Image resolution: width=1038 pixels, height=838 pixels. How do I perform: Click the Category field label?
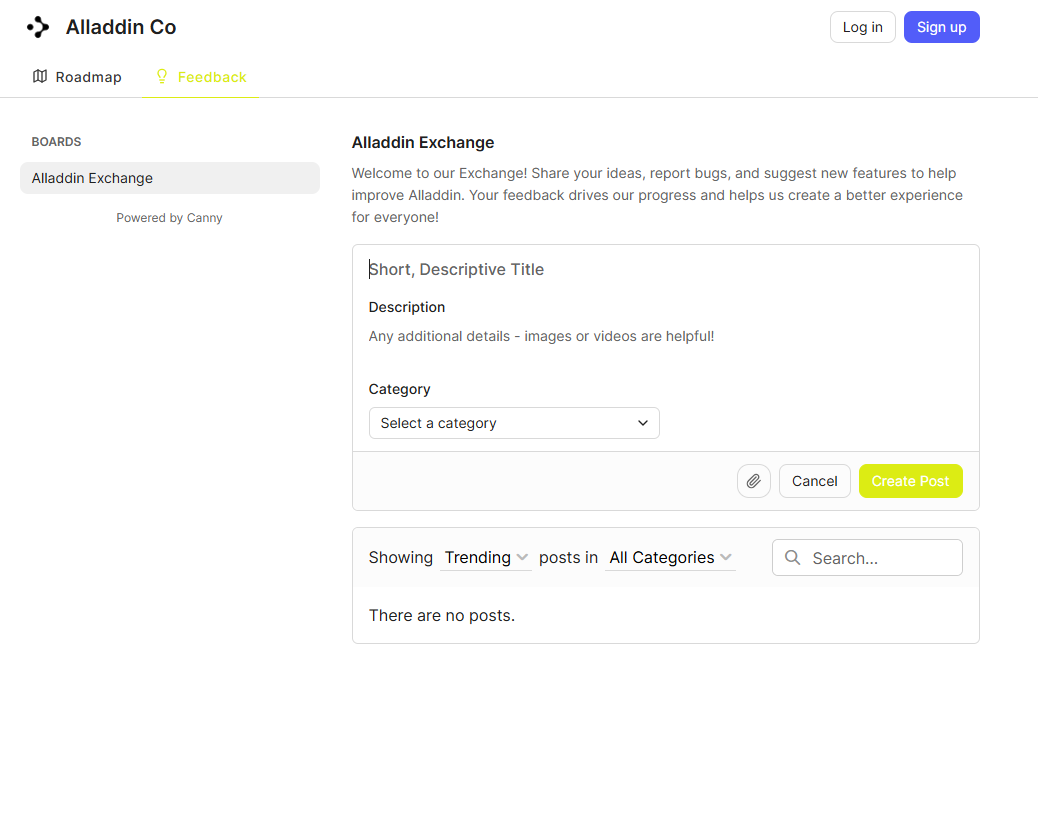point(399,389)
